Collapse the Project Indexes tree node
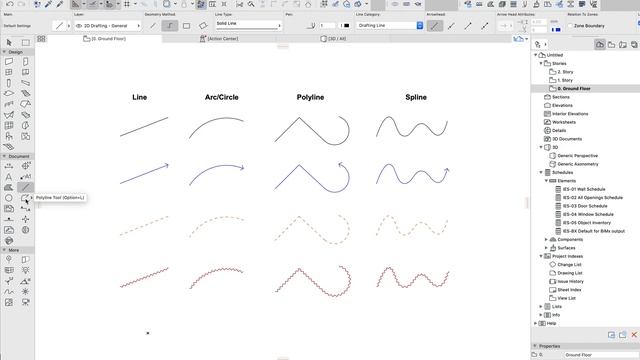This screenshot has width=640, height=360. coord(541,256)
